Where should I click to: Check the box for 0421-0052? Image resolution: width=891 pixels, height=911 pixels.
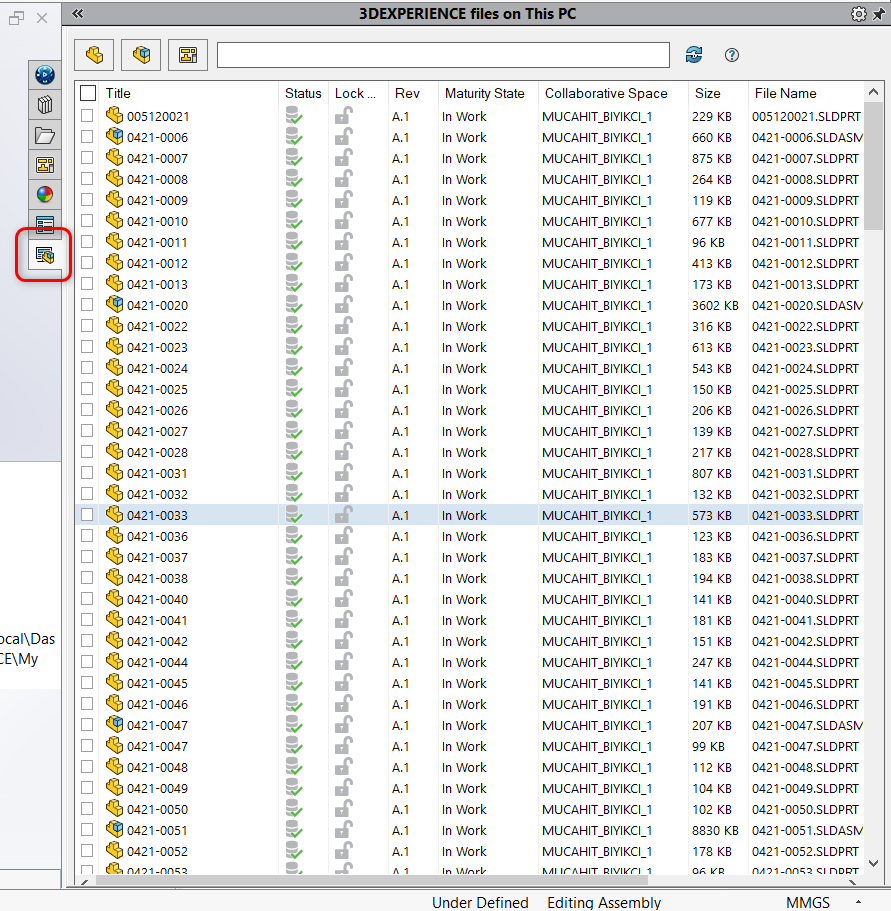coord(87,851)
